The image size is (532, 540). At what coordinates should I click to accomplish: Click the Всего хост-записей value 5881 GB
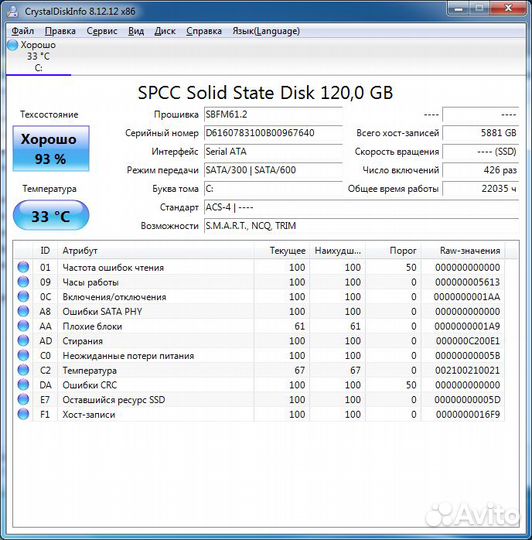480,133
